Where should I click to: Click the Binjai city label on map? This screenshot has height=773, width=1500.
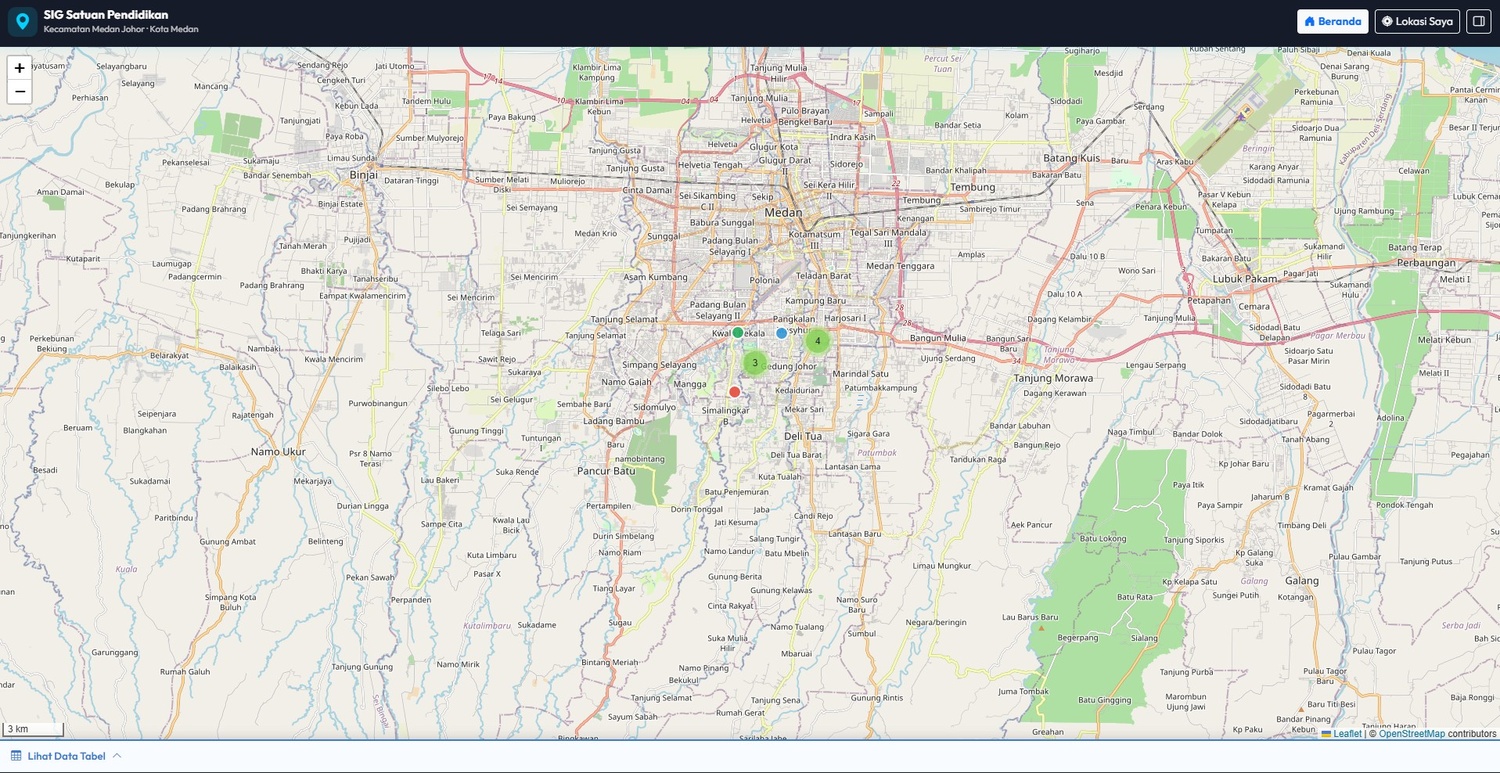[364, 174]
